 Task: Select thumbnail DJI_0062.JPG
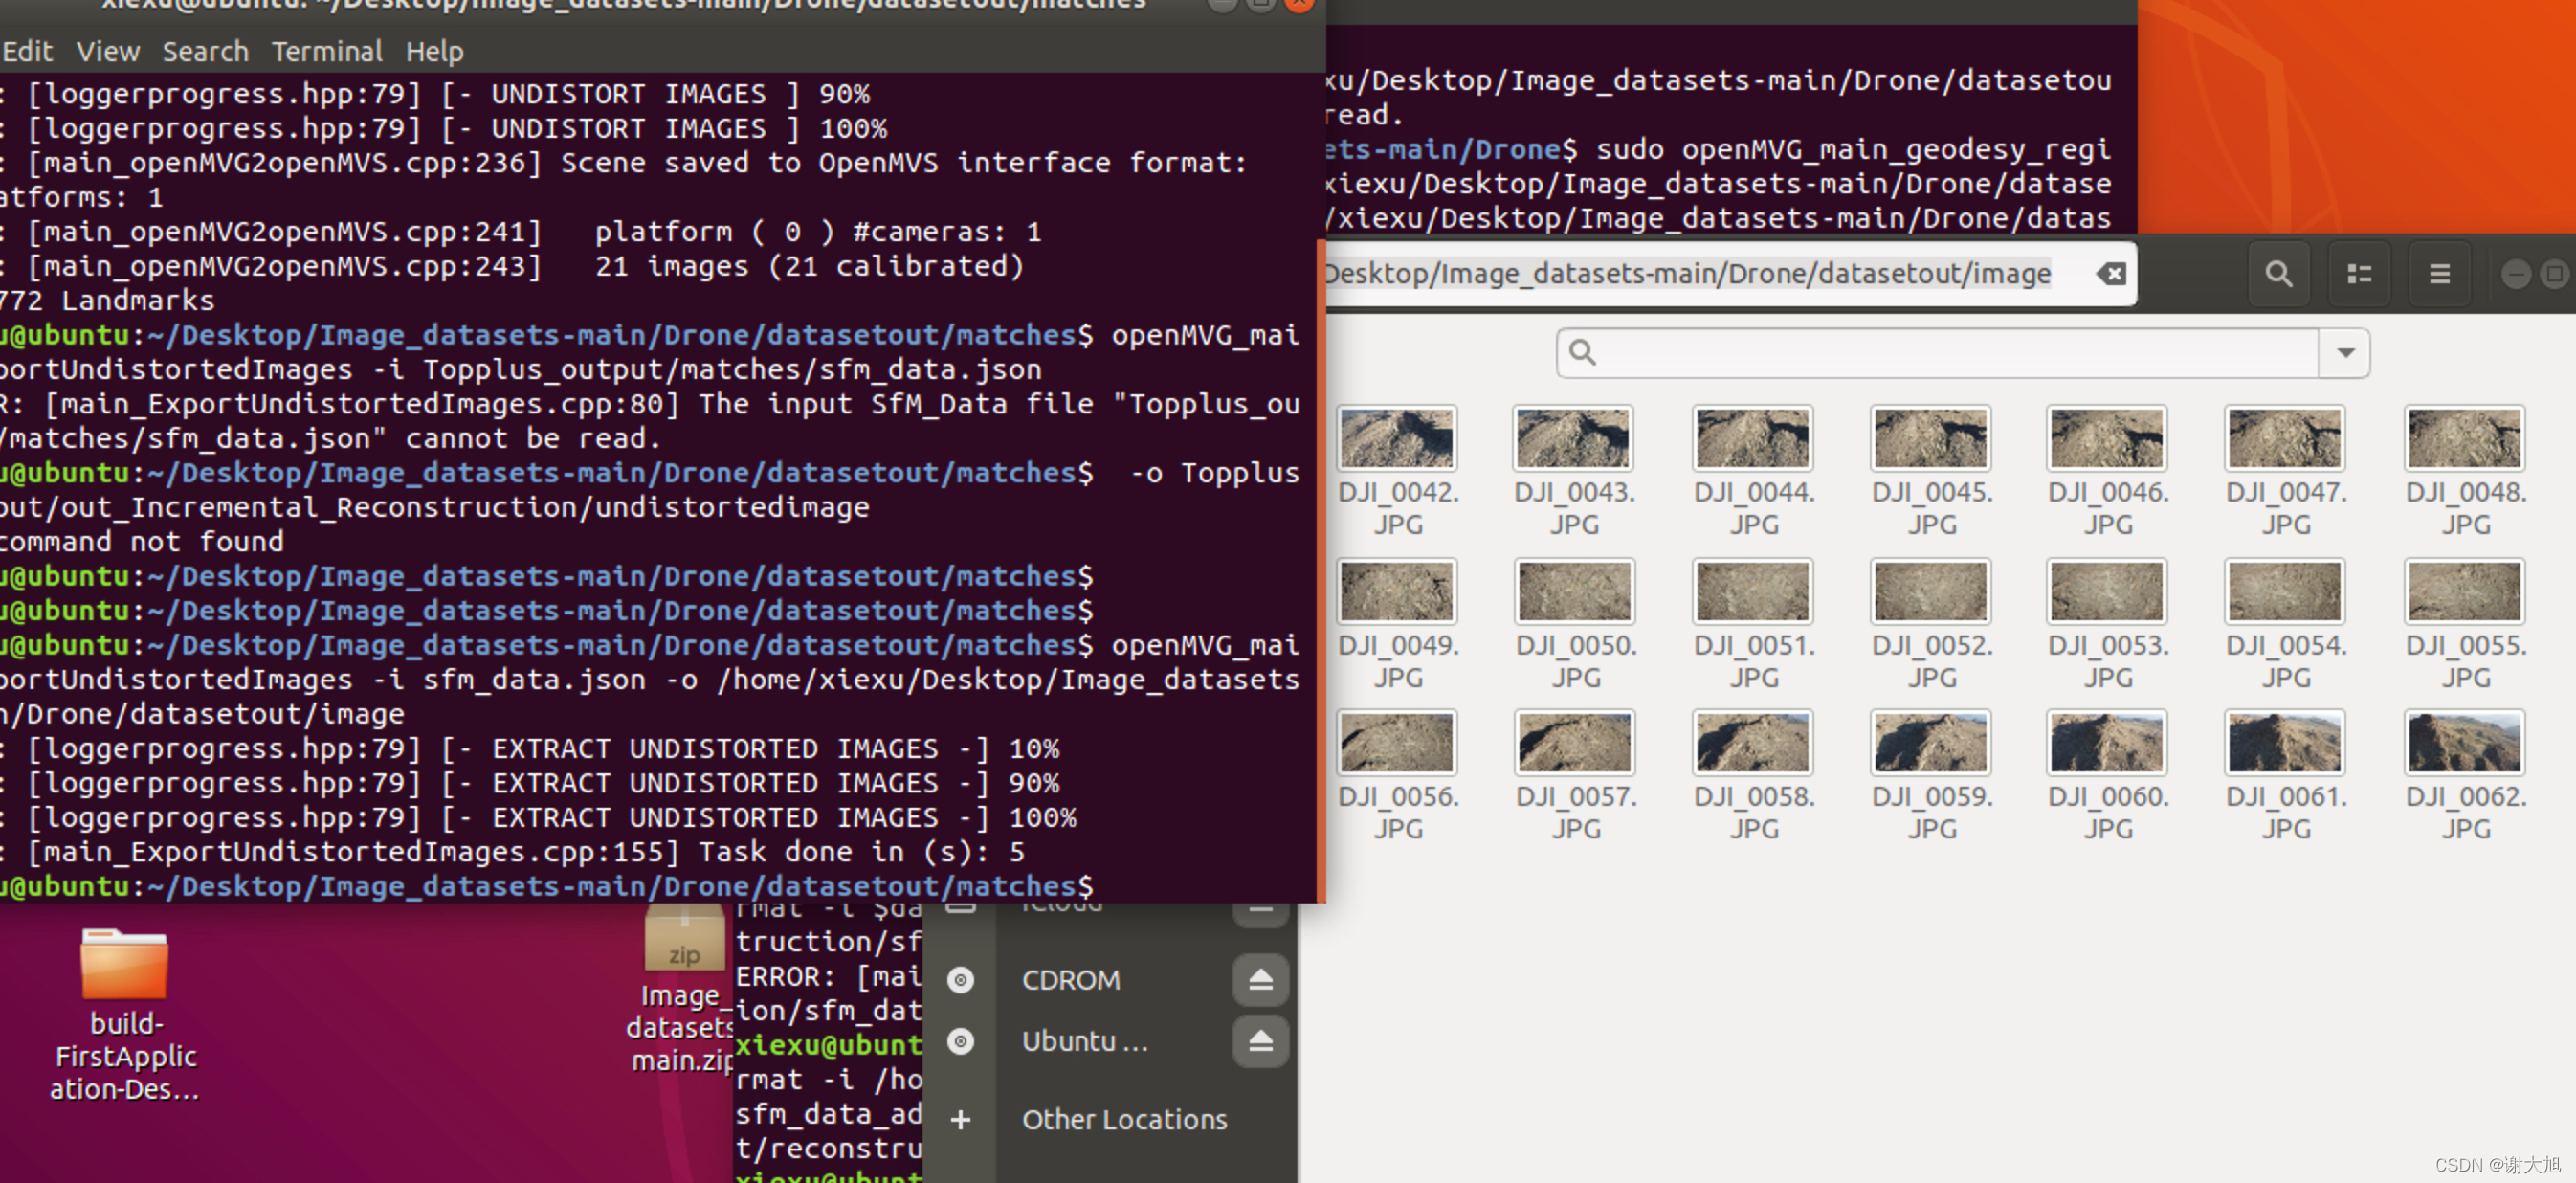pyautogui.click(x=2464, y=743)
